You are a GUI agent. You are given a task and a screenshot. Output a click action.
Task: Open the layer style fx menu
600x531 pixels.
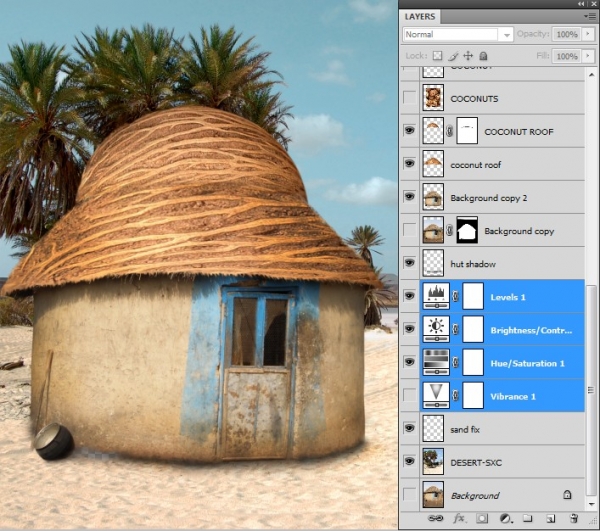click(459, 519)
